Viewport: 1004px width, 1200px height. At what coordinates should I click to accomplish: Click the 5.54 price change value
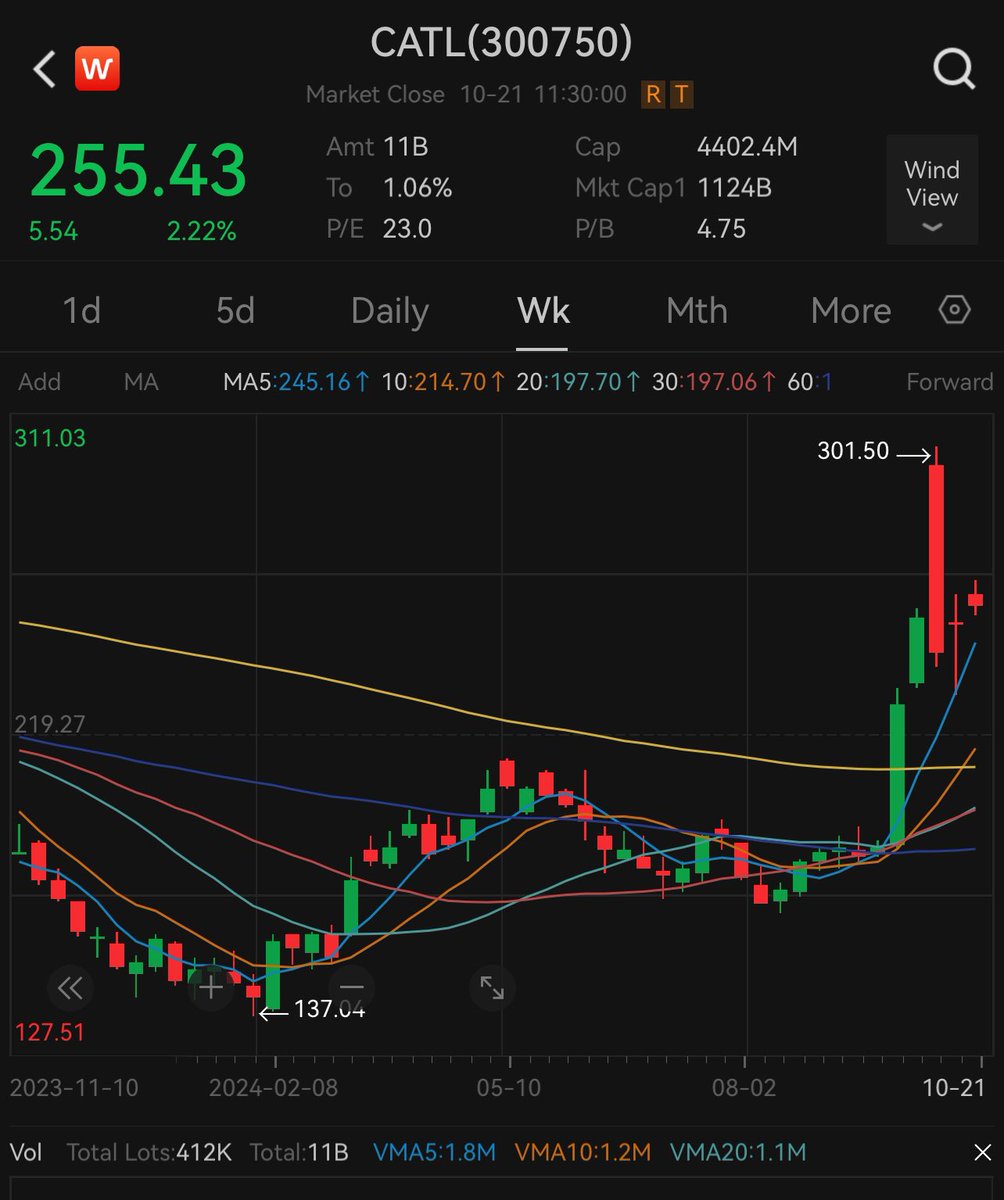point(53,232)
